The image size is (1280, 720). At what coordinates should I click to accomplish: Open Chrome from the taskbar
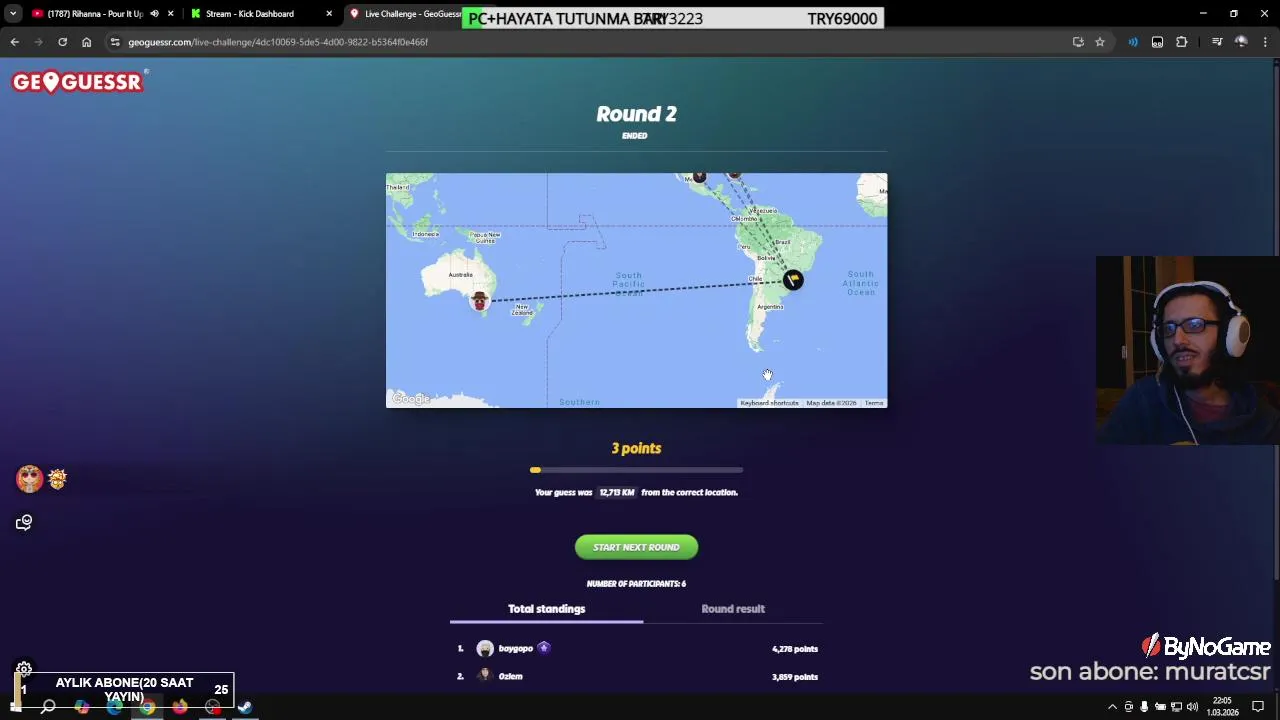147,707
